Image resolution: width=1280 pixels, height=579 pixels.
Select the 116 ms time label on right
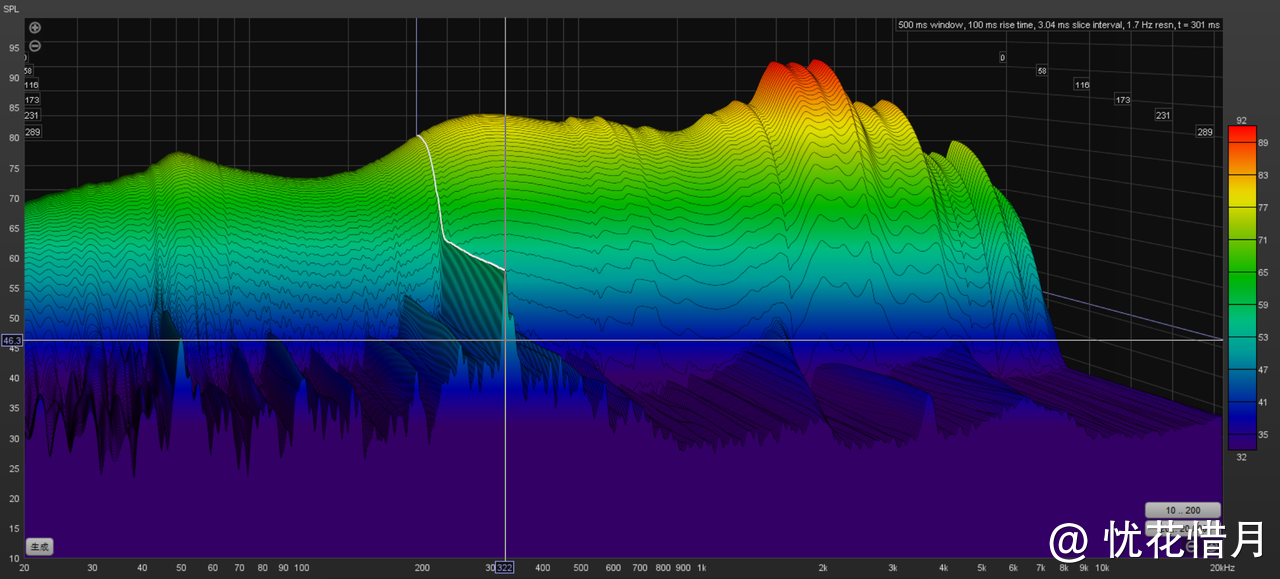1082,85
